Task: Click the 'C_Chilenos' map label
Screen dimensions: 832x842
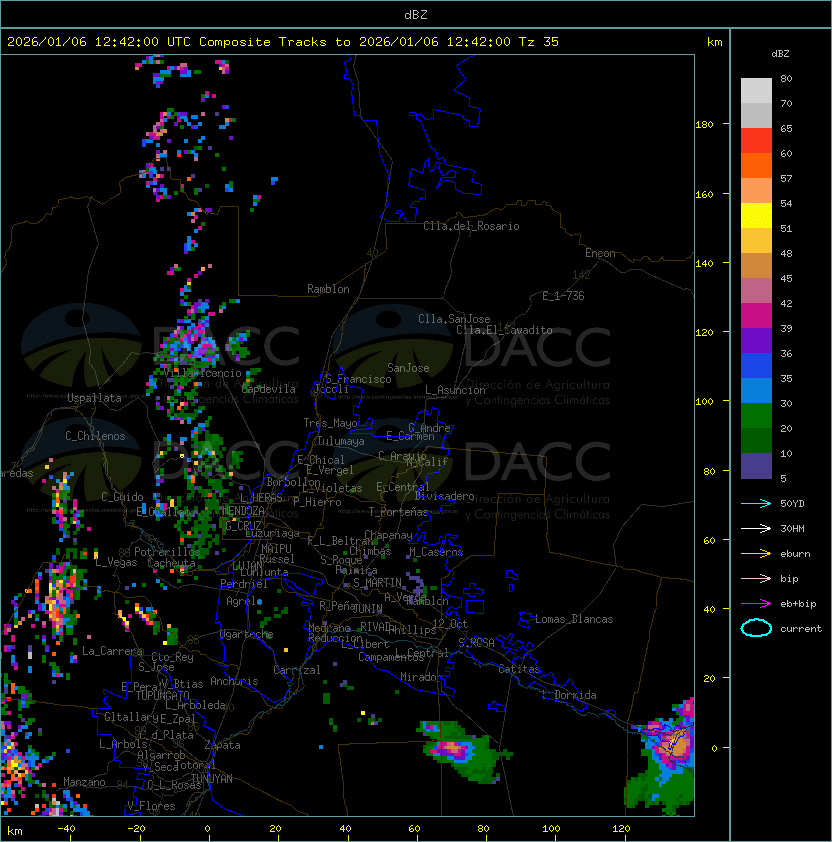Action: click(95, 436)
